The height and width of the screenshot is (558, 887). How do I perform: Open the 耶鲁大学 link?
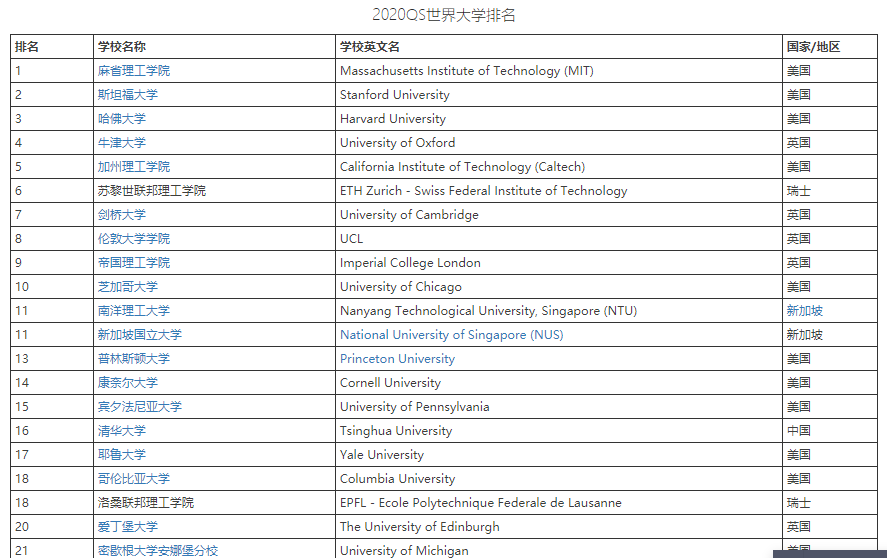point(122,454)
